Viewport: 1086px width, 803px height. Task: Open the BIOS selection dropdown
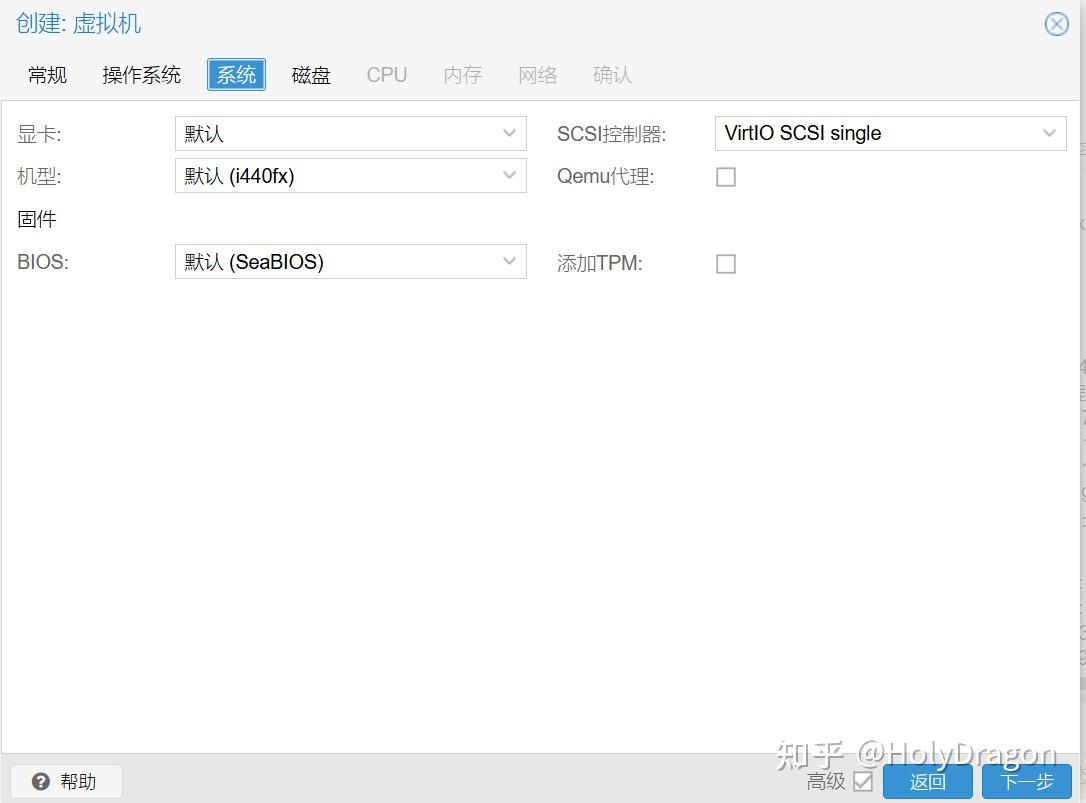(350, 261)
